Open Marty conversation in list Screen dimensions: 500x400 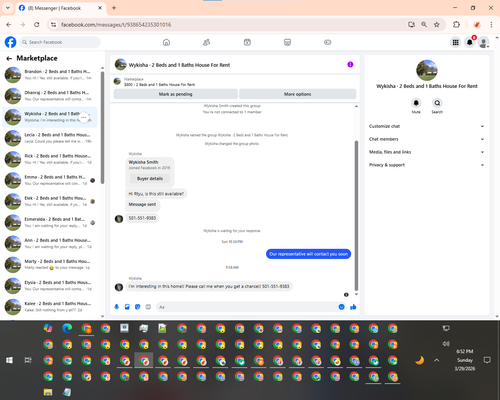point(50,264)
